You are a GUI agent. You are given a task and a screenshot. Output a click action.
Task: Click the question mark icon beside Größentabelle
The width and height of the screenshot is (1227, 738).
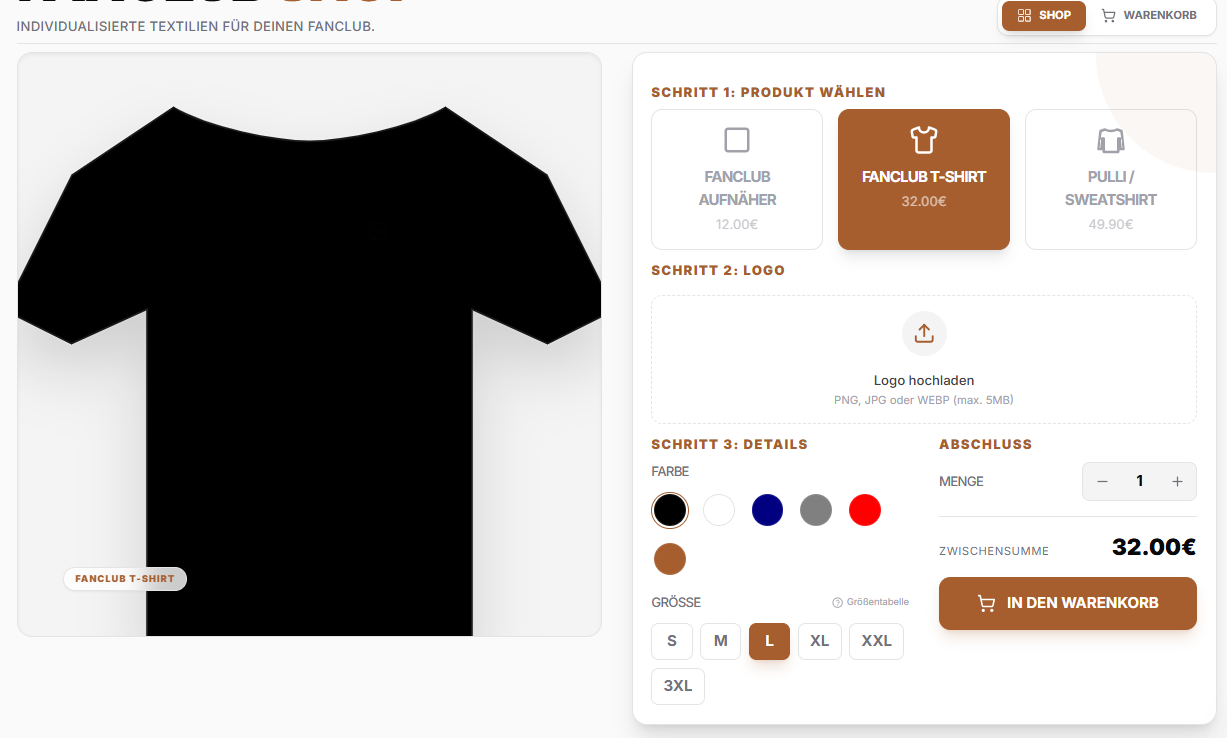838,602
